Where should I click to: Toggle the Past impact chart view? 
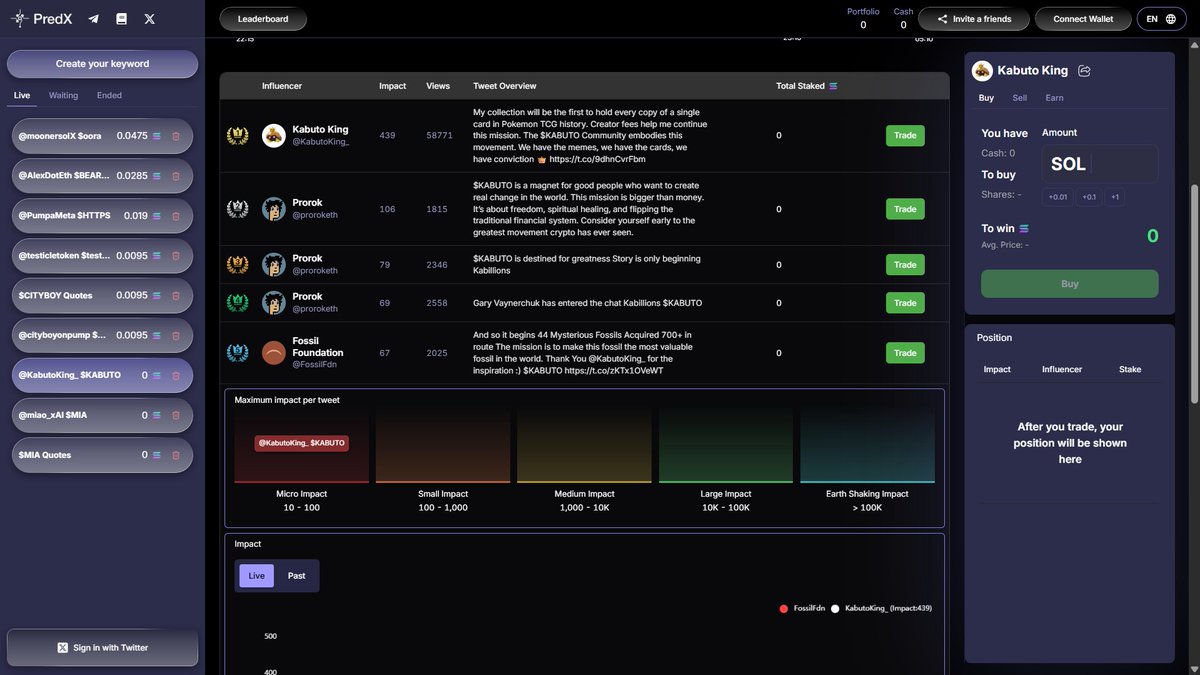[x=296, y=576]
